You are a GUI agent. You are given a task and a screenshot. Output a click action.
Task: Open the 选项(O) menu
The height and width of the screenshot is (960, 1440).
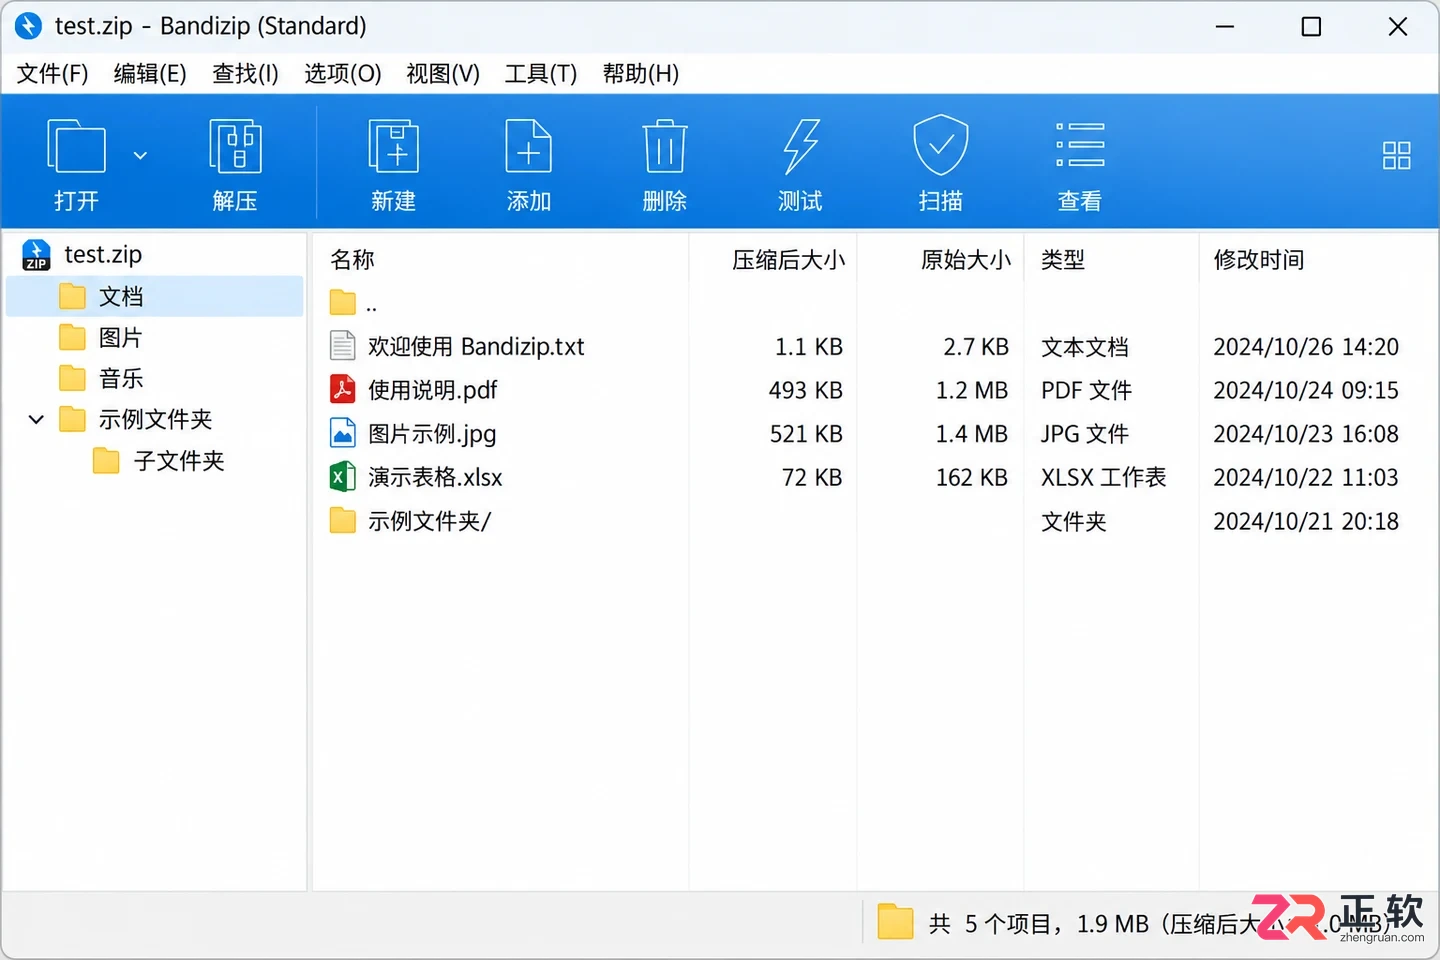[x=343, y=74]
